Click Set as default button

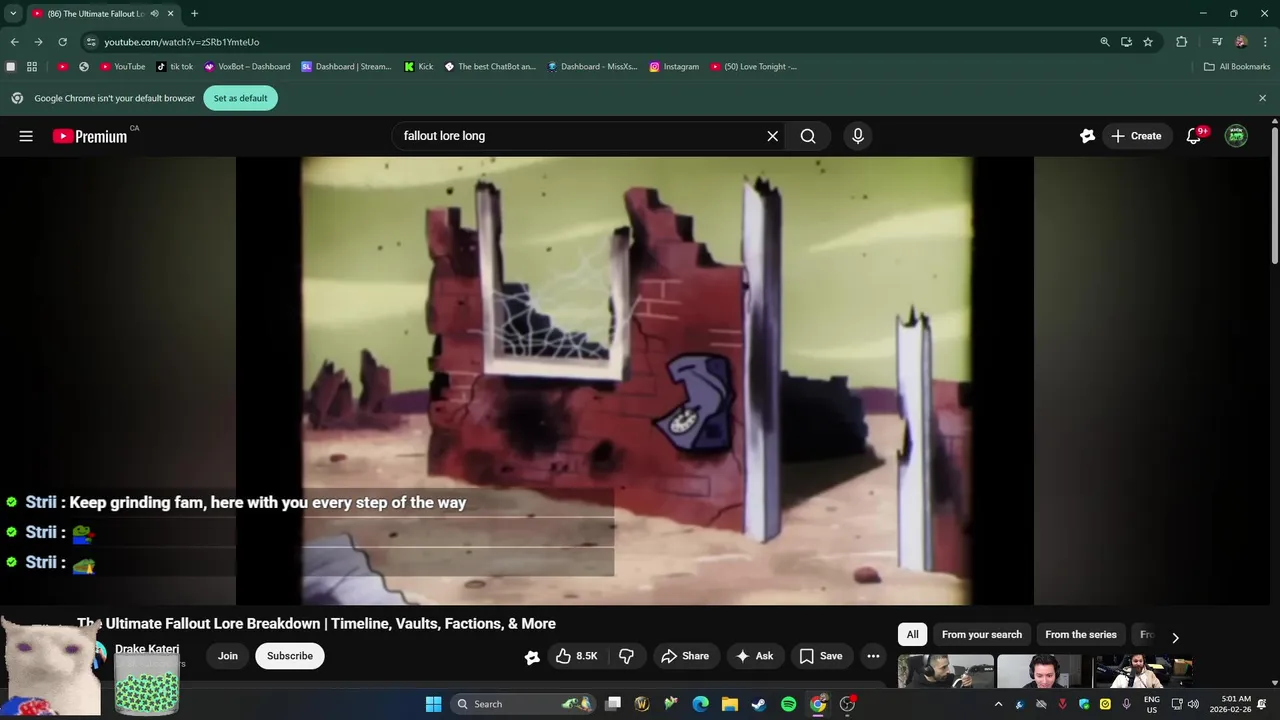click(240, 98)
